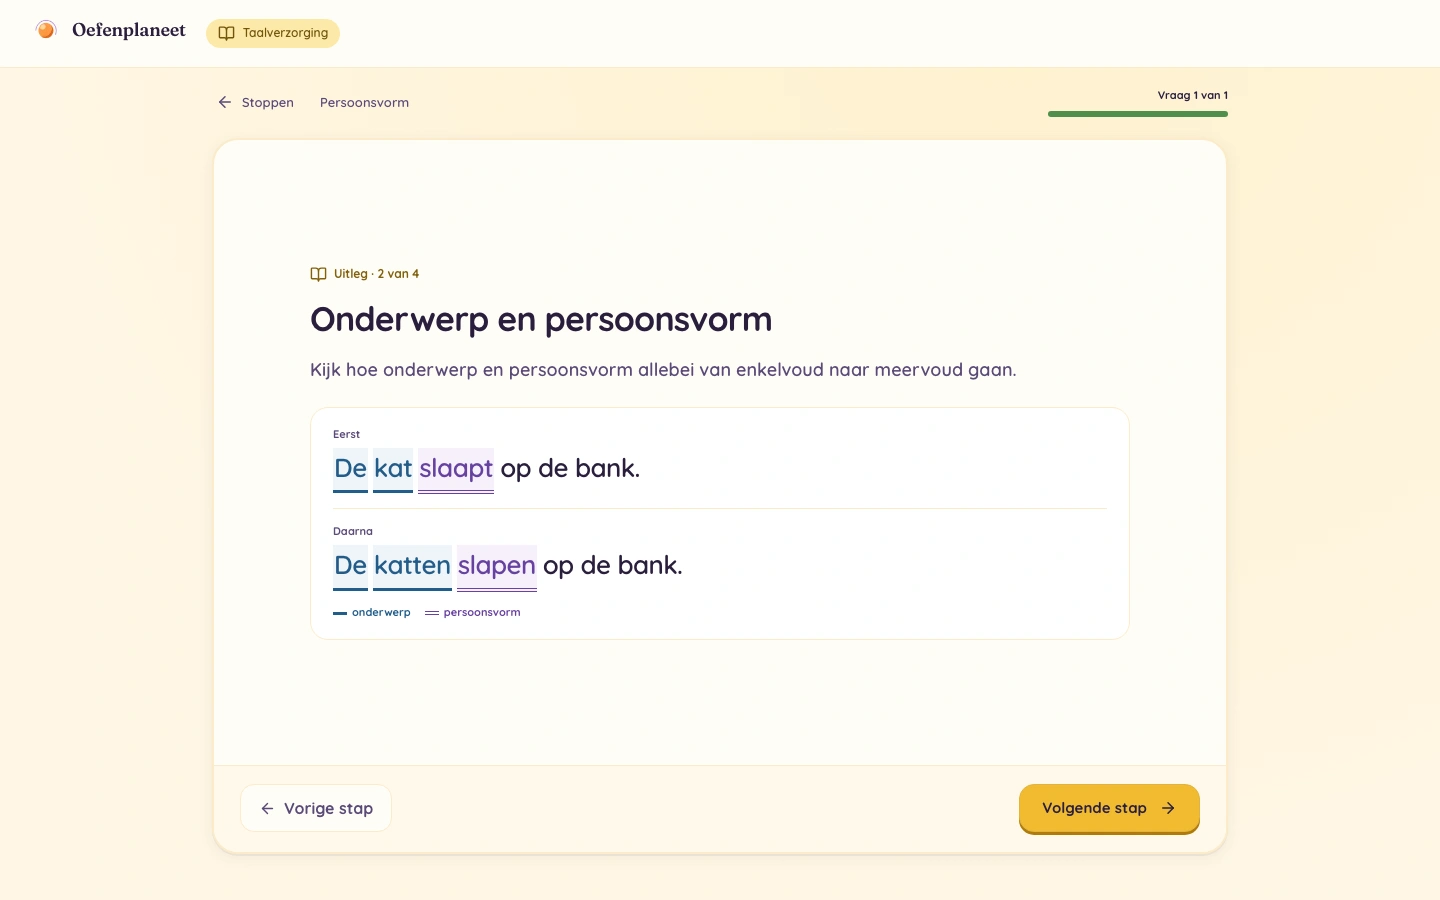Open the Taalverzorging subject badge
The height and width of the screenshot is (900, 1440).
[x=273, y=33]
